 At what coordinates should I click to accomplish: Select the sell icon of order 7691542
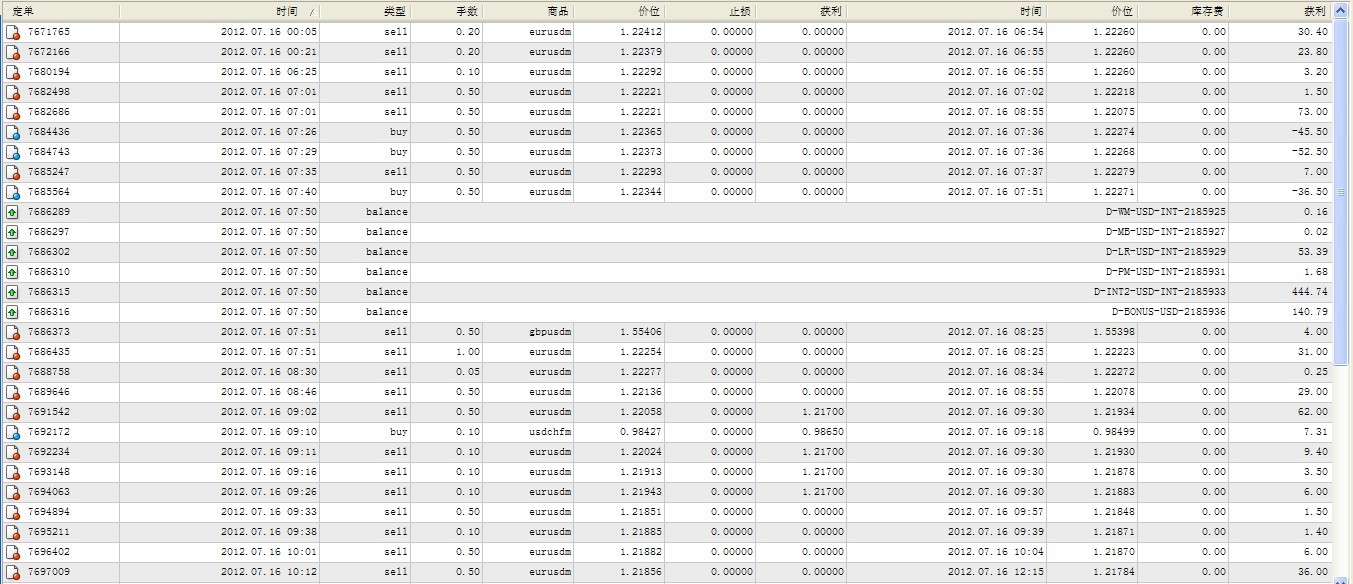click(13, 412)
